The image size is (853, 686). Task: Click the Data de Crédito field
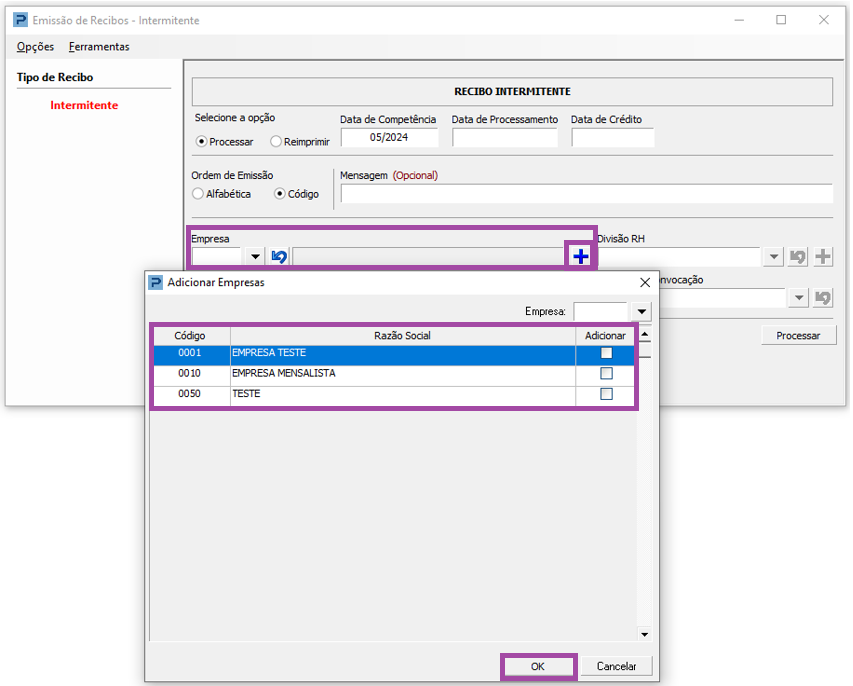tap(613, 138)
